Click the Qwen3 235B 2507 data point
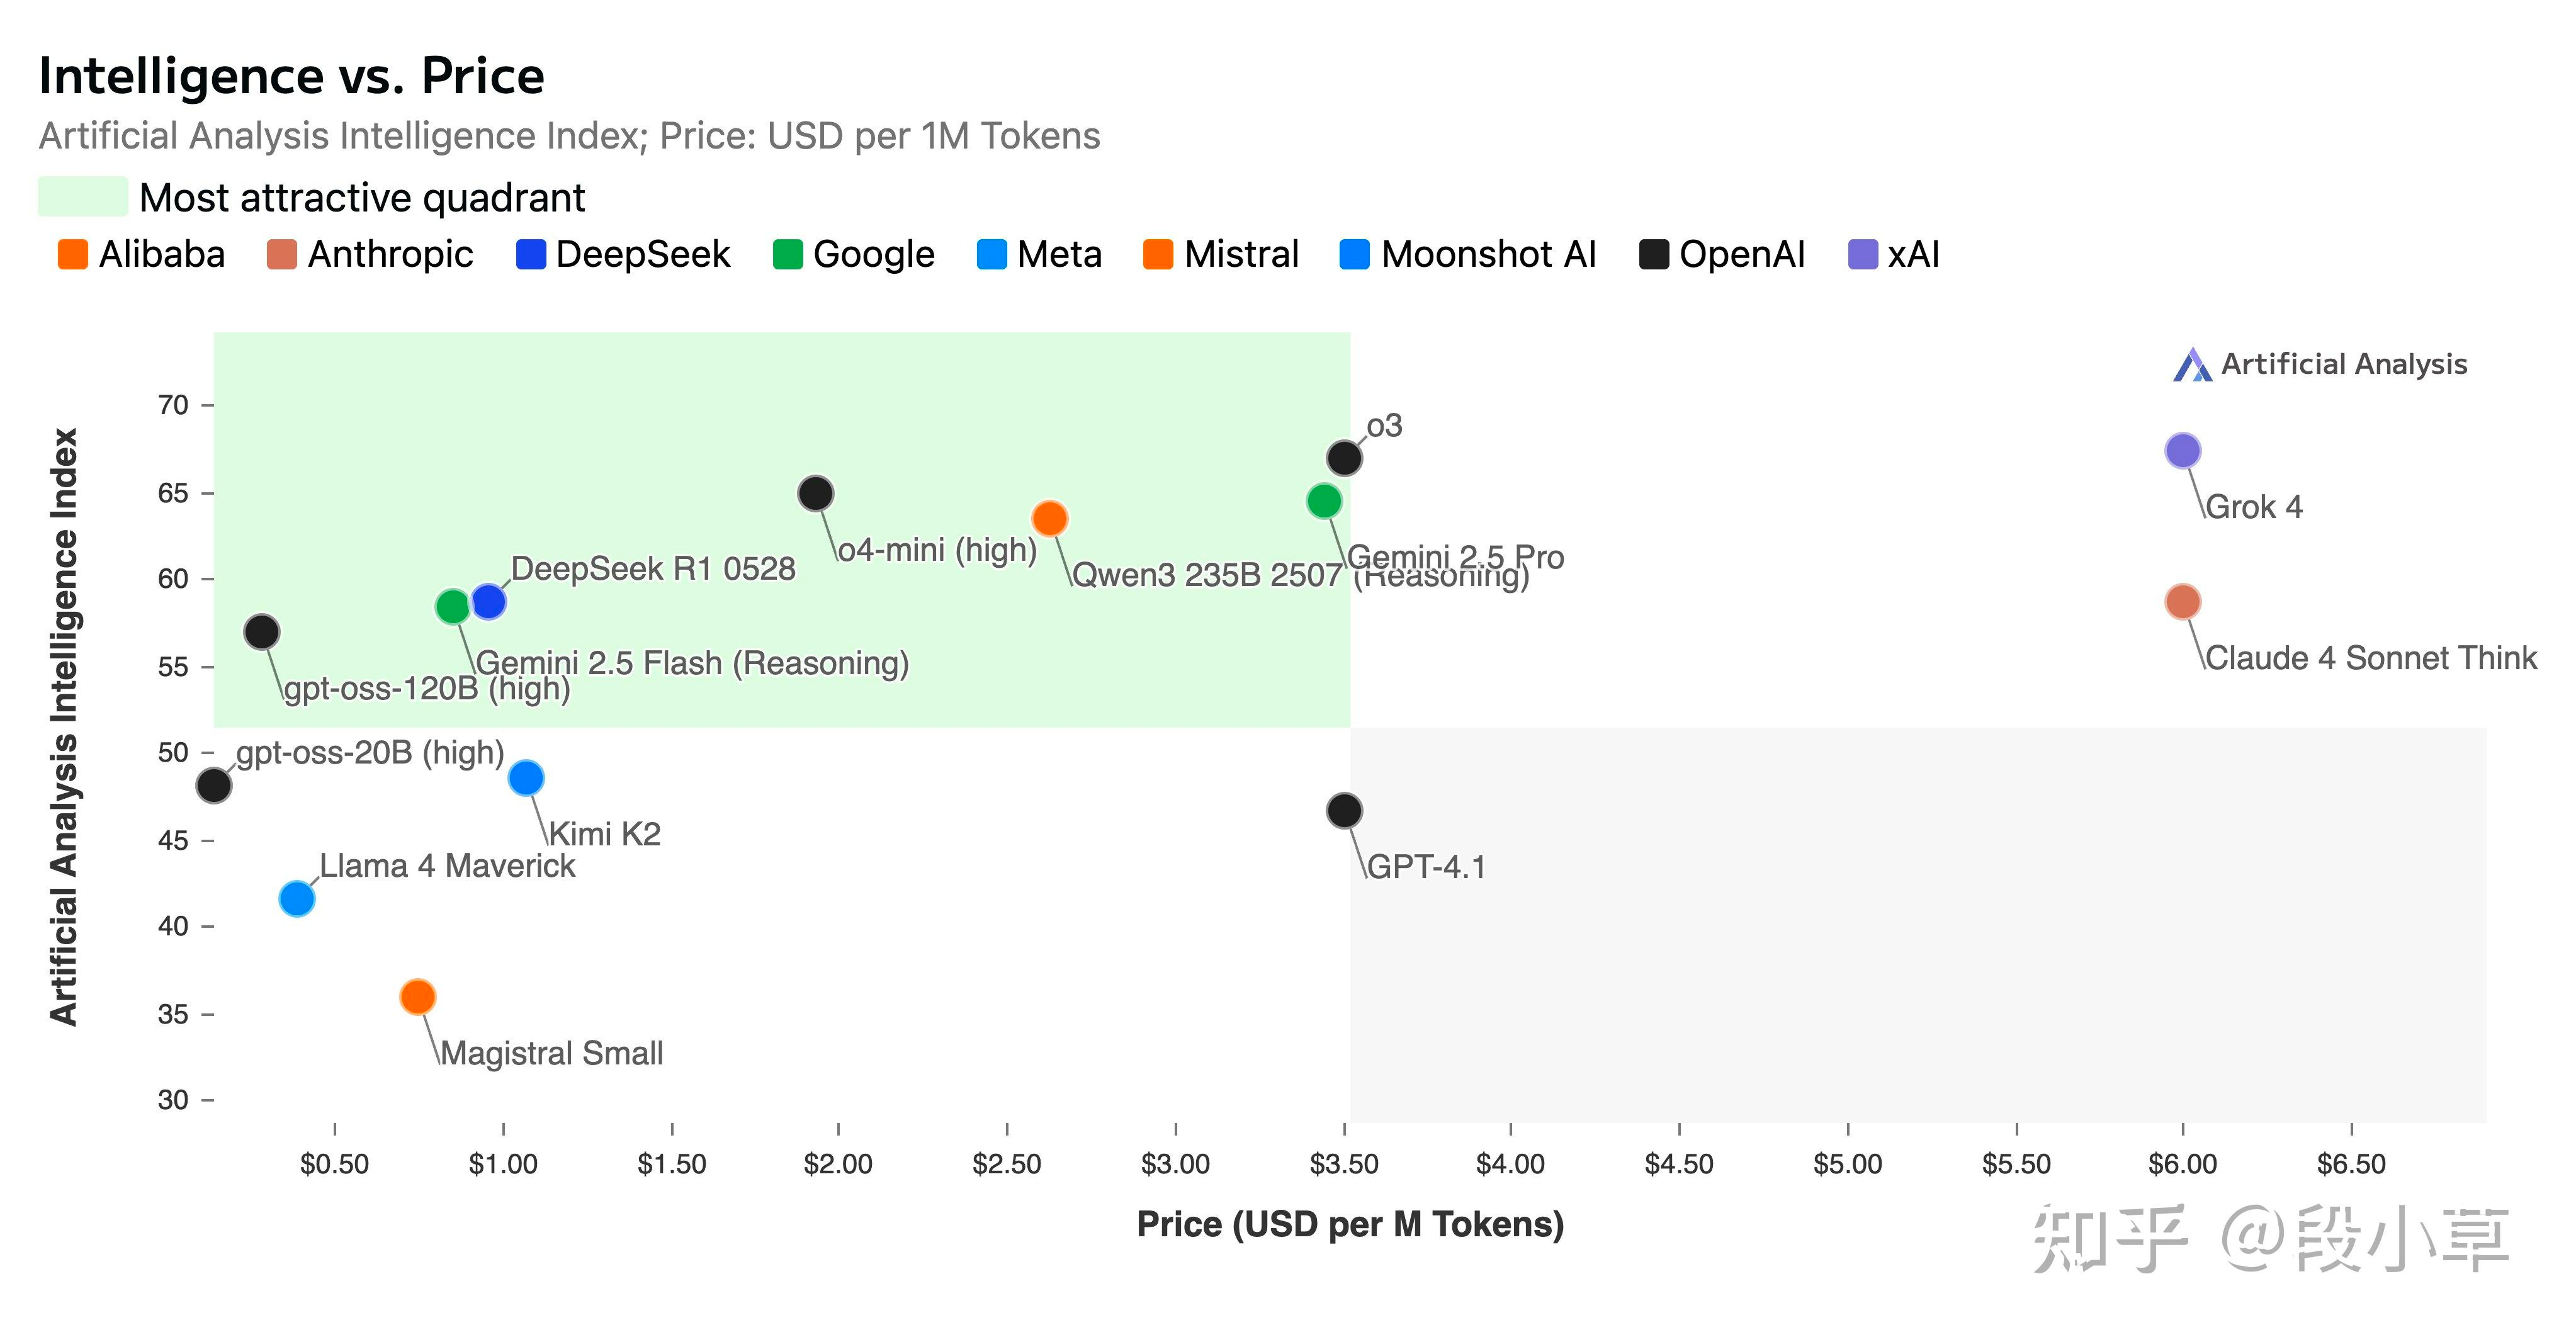This screenshot has height=1342, width=2576. [1049, 518]
